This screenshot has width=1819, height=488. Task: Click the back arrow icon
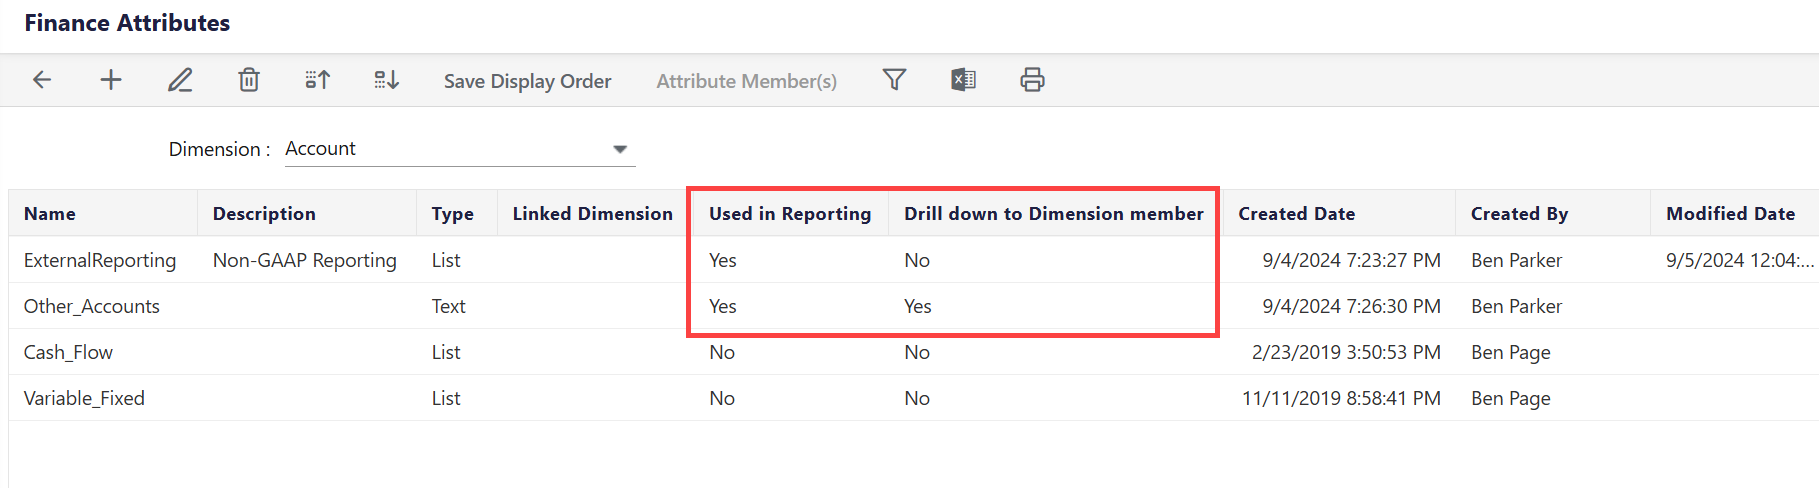42,80
